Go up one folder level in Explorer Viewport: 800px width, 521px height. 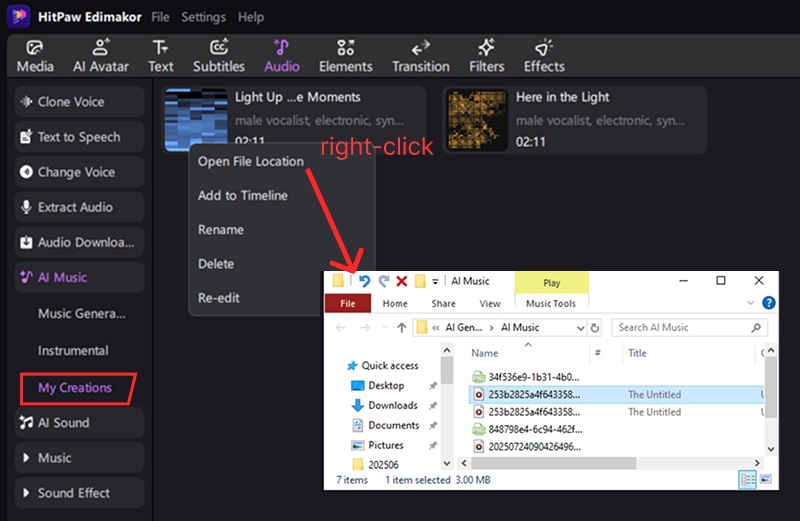[x=402, y=328]
